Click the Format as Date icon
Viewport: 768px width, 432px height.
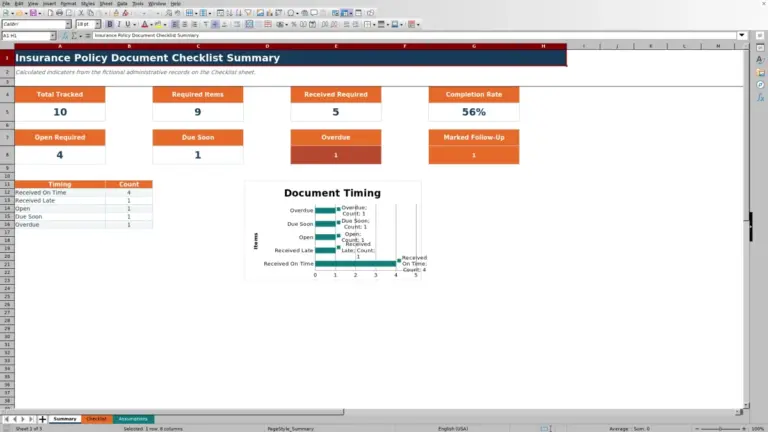(312, 24)
